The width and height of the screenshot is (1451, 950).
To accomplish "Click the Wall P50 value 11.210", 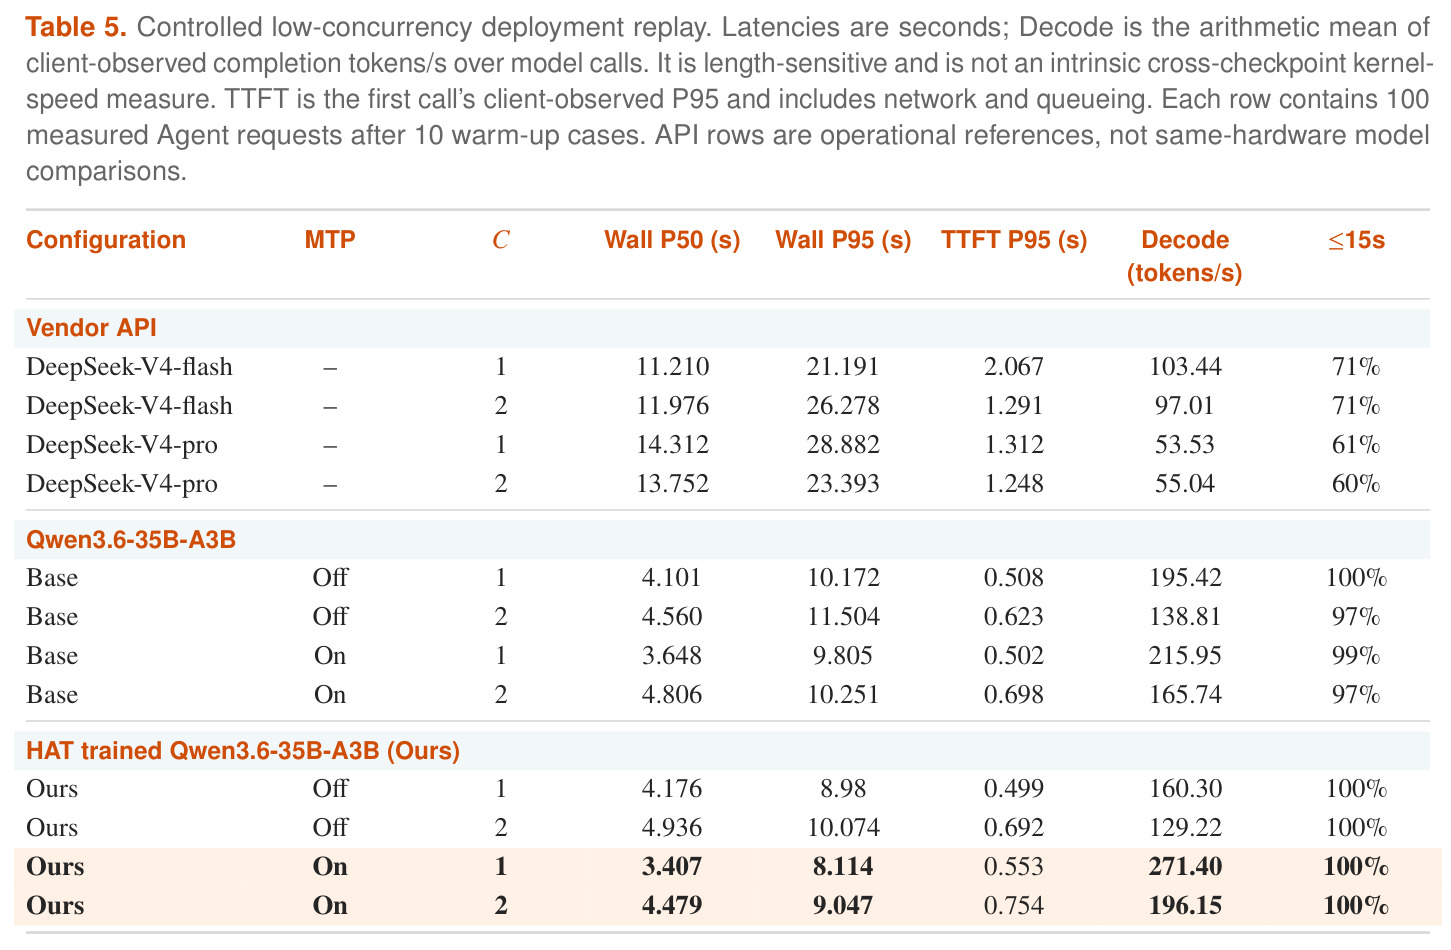I will coord(672,367).
